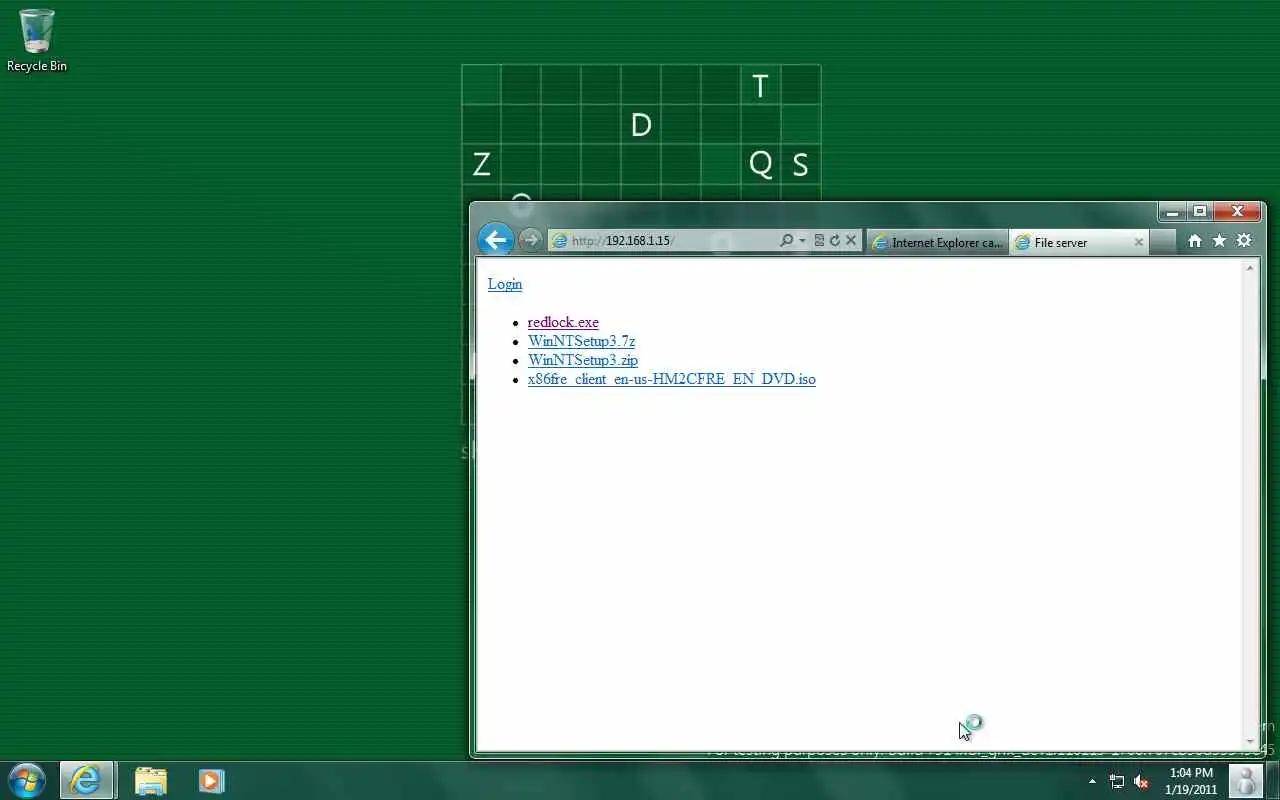Refresh the page with the reload icon
The width and height of the screenshot is (1280, 800).
point(835,241)
